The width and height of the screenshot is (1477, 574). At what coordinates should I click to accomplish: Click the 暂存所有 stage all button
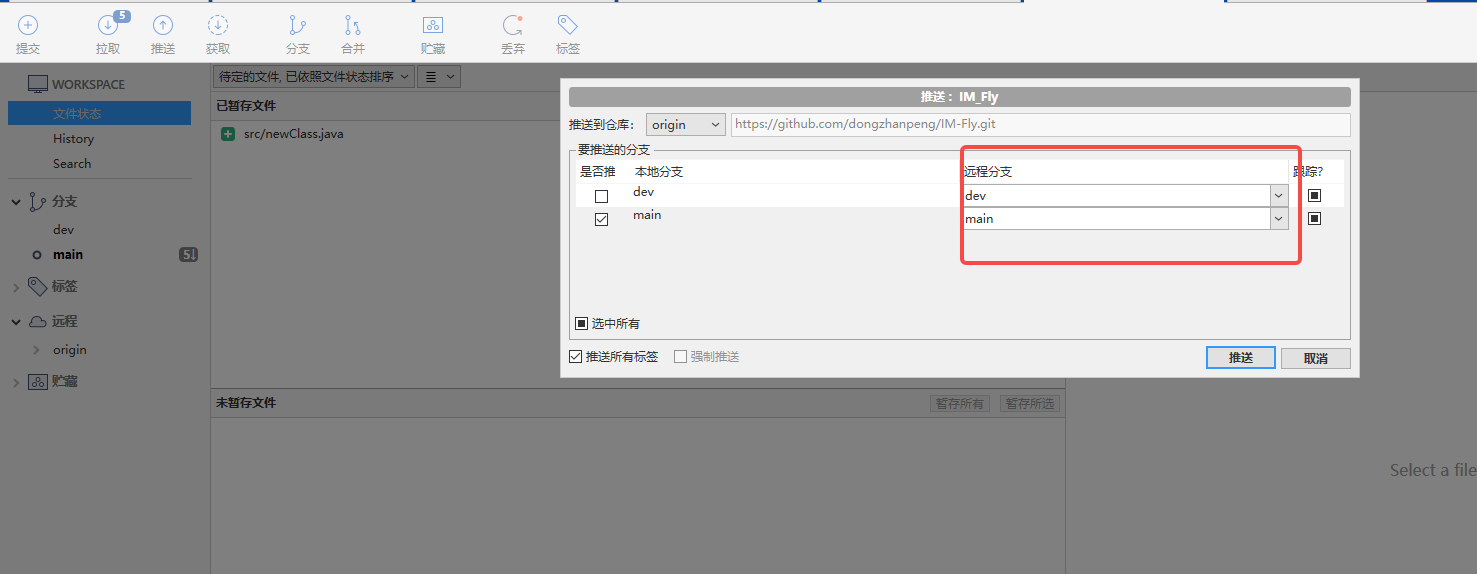click(x=960, y=404)
